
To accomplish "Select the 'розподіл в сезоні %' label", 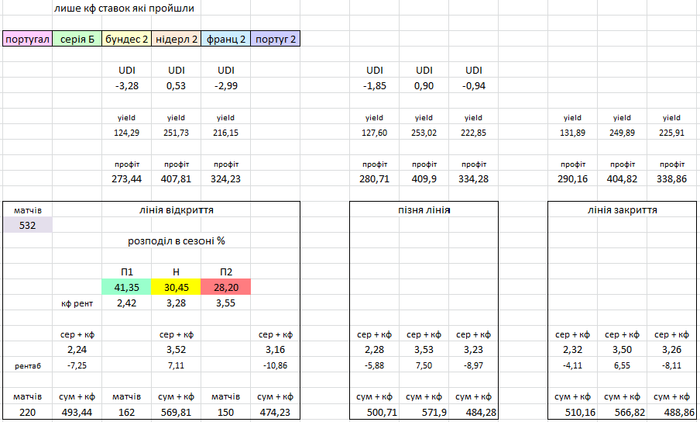I will coord(176,241).
